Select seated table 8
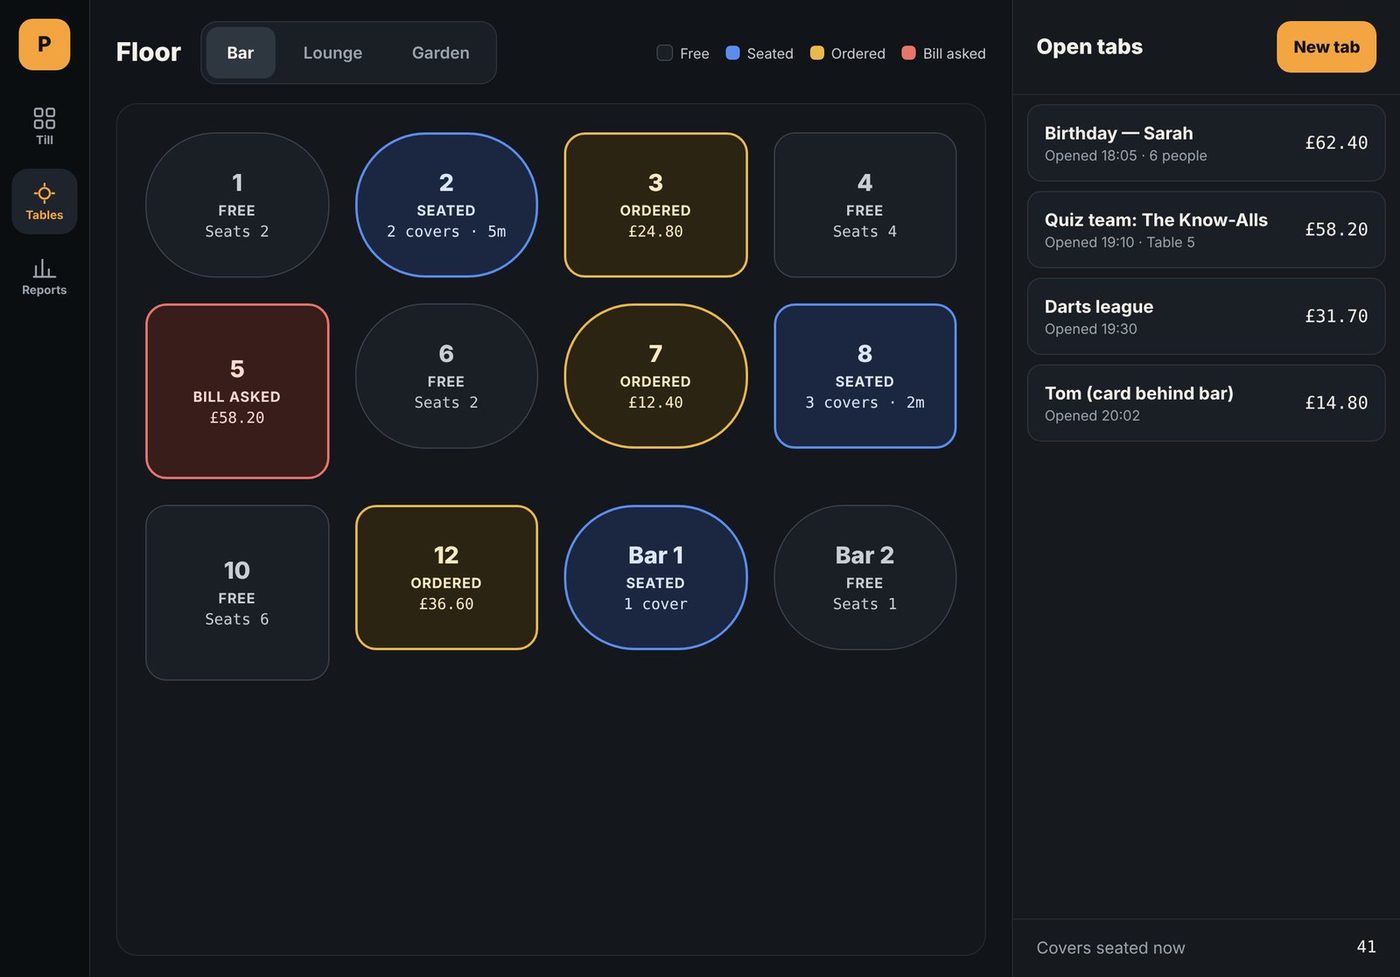Screen dimensions: 1400x977 pos(865,376)
